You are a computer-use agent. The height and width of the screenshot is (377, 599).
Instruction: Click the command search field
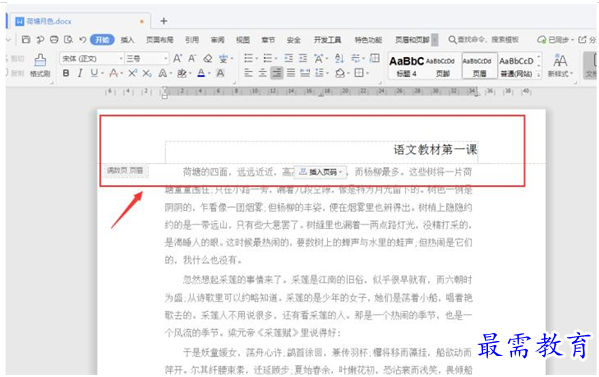tap(484, 40)
